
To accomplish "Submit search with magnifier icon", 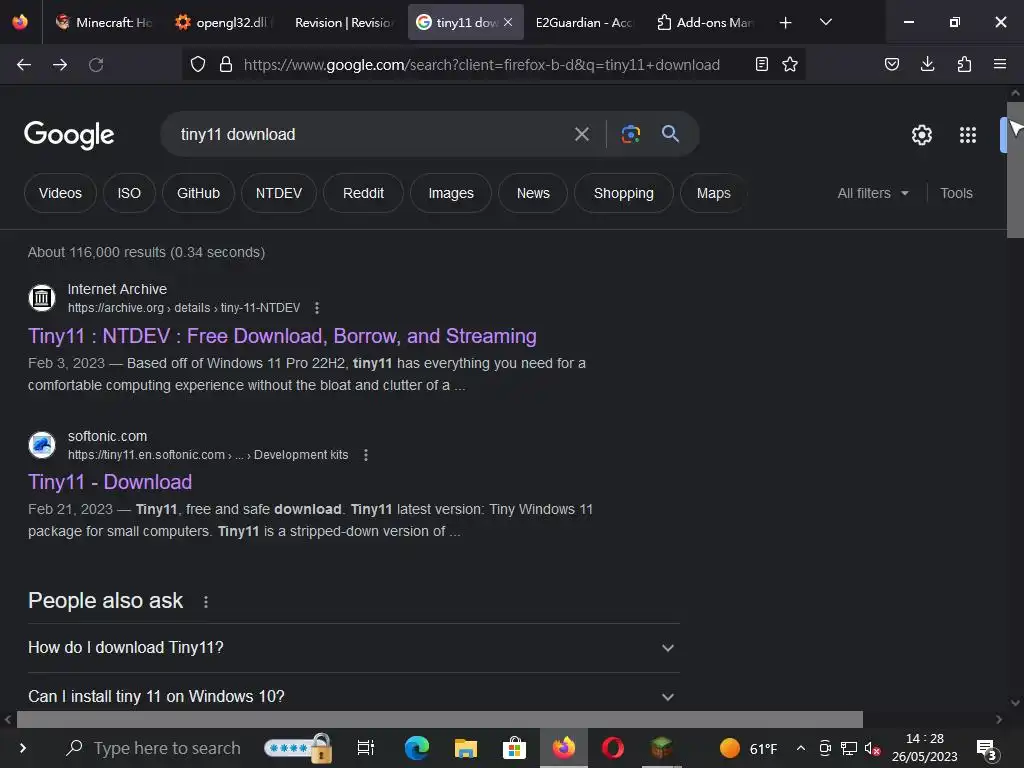I will [x=670, y=135].
